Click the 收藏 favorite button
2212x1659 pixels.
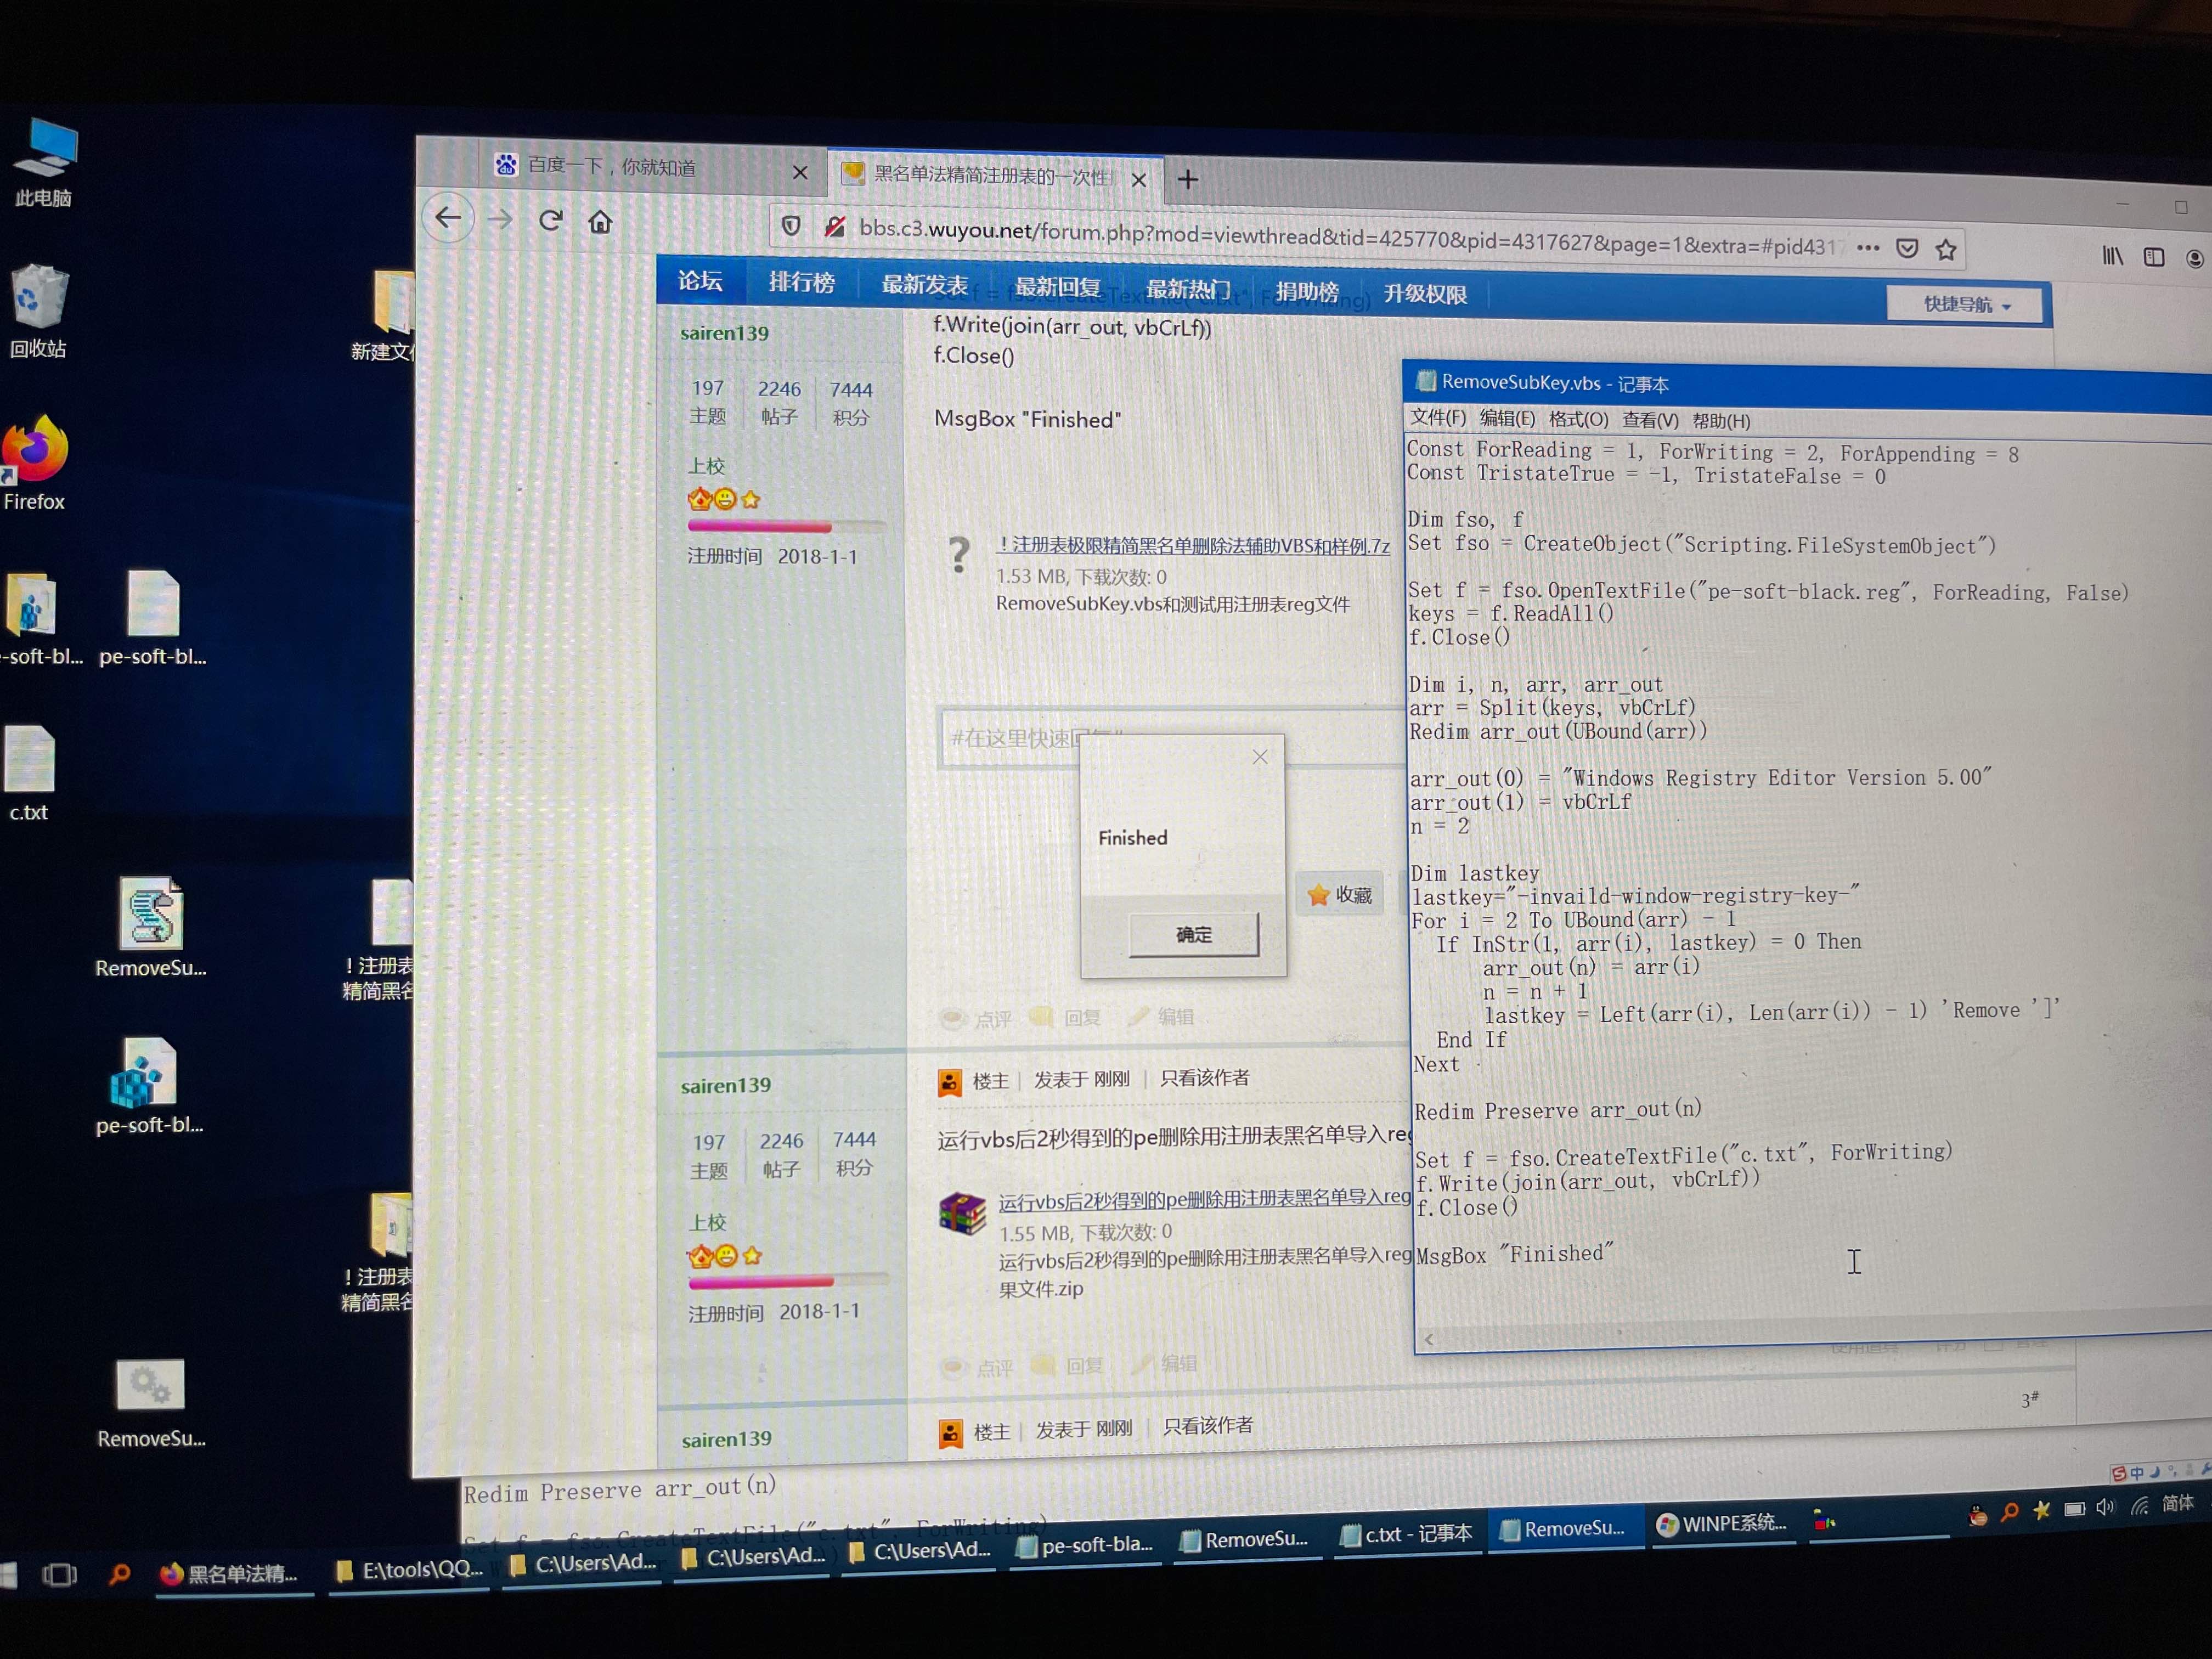point(1340,895)
